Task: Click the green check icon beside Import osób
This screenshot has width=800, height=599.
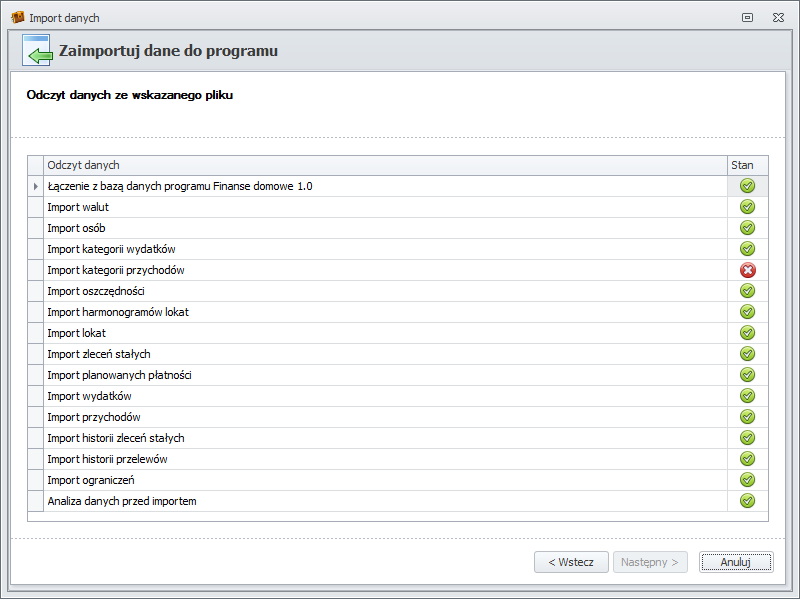Action: (x=747, y=228)
